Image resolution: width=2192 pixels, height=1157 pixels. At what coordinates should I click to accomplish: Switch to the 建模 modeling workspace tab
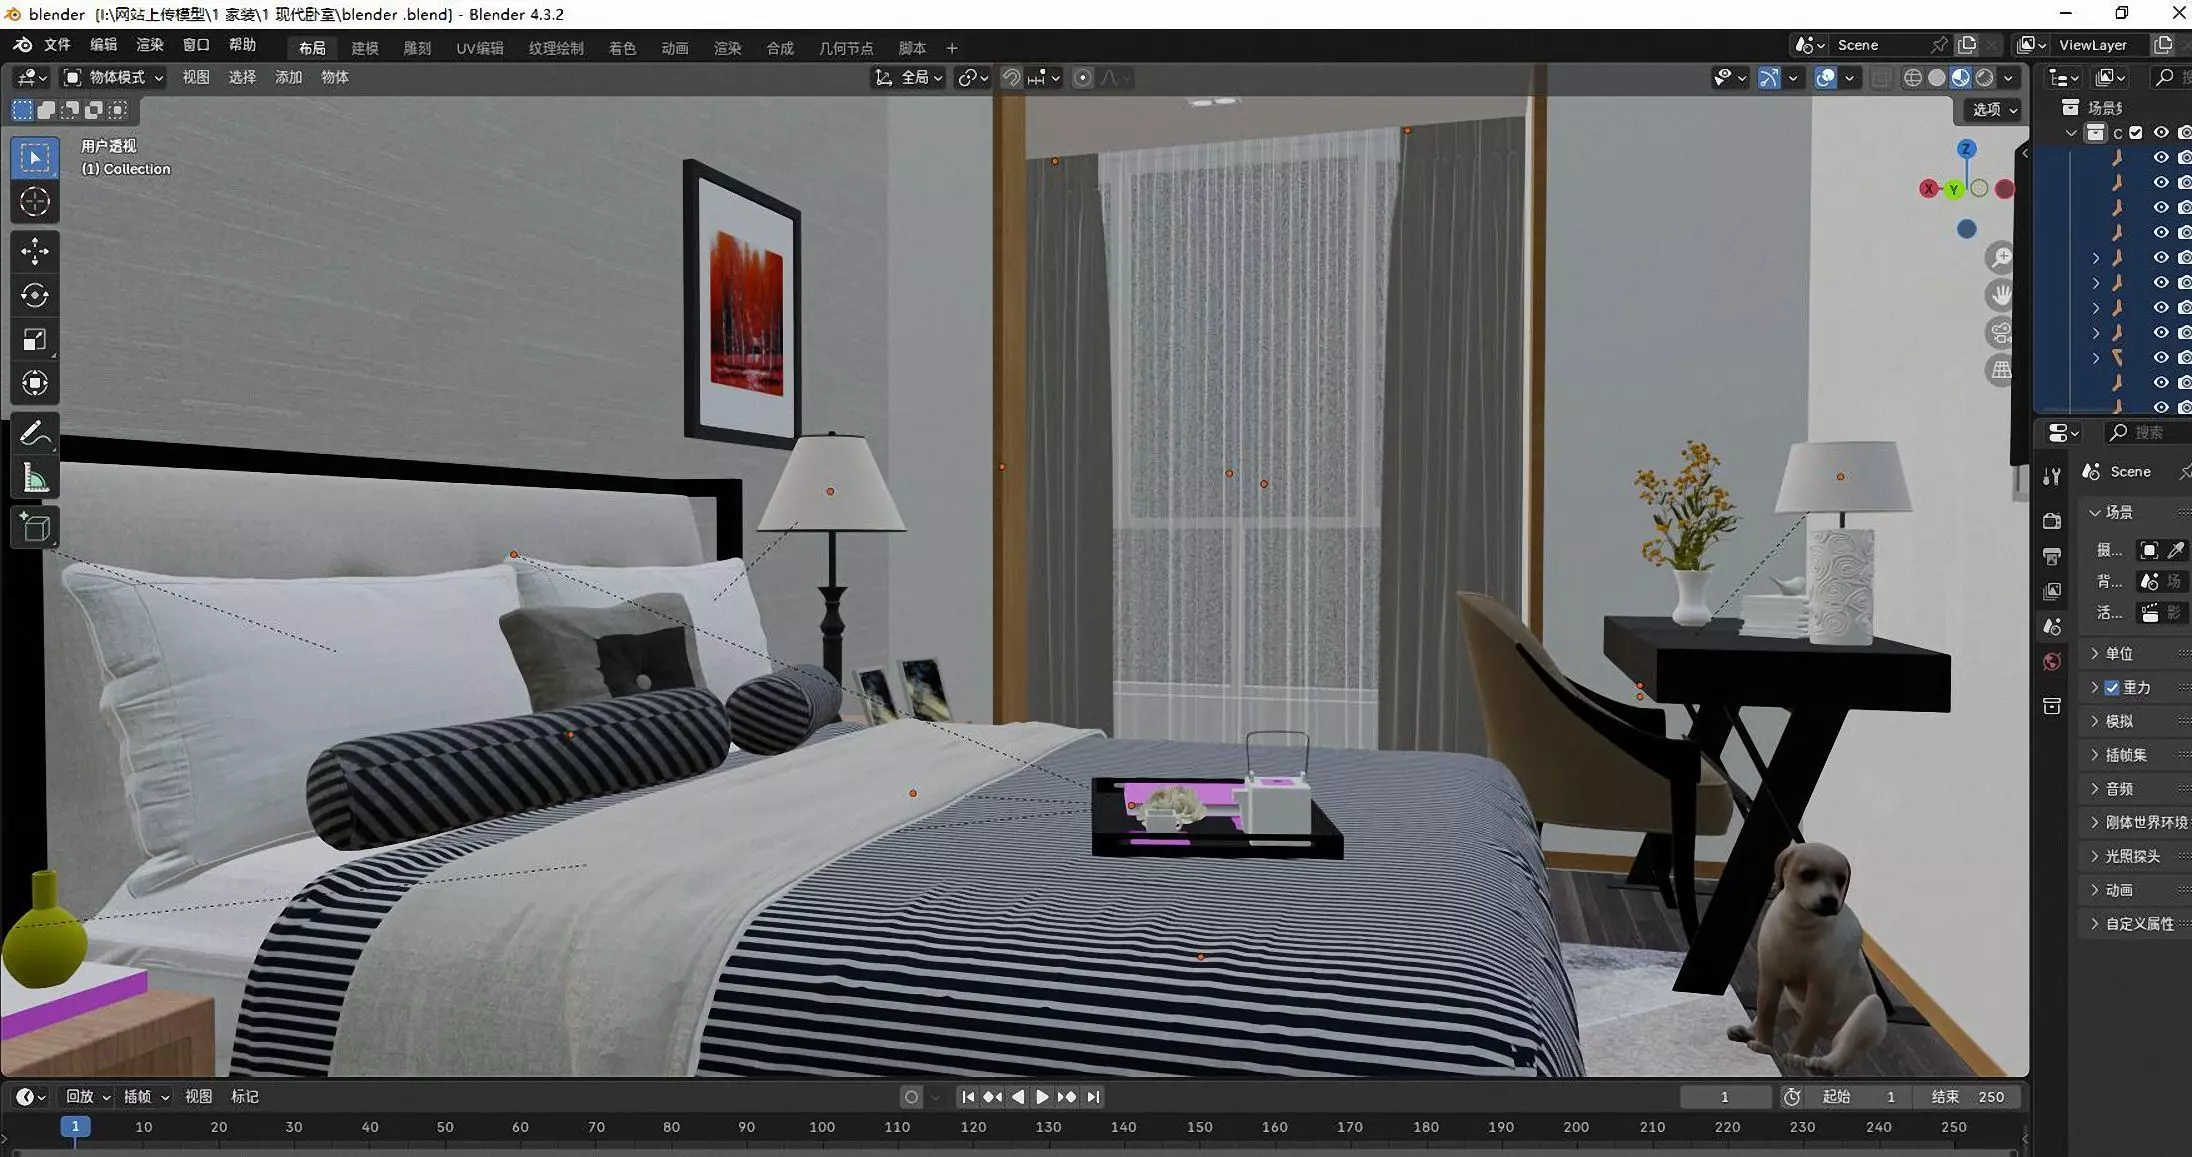[x=365, y=48]
